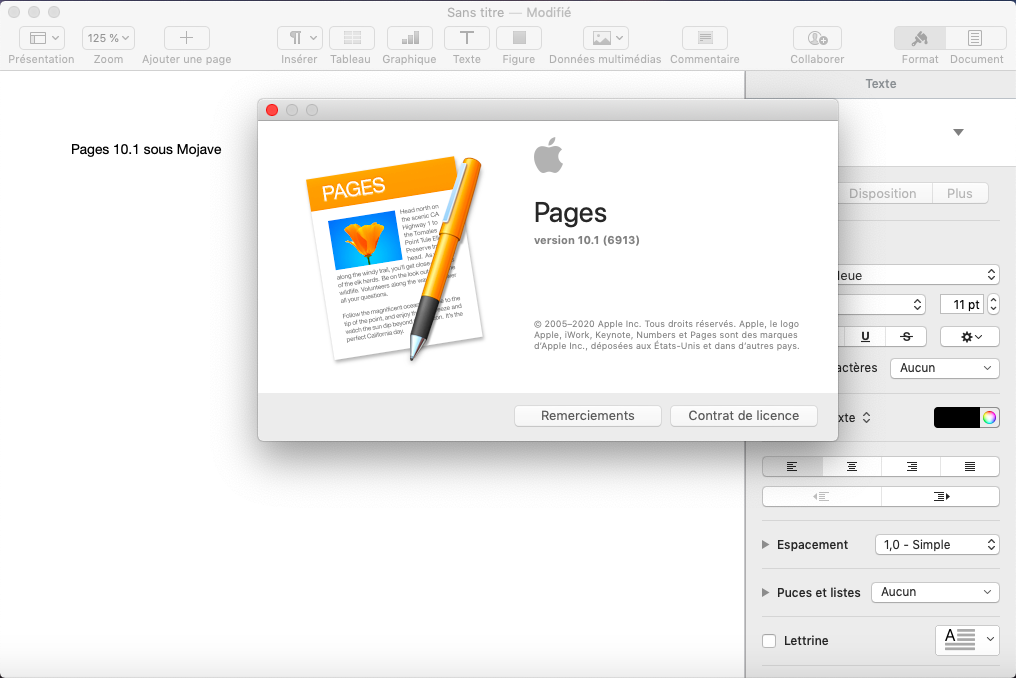Align text right
1016x678 pixels.
tap(911, 467)
